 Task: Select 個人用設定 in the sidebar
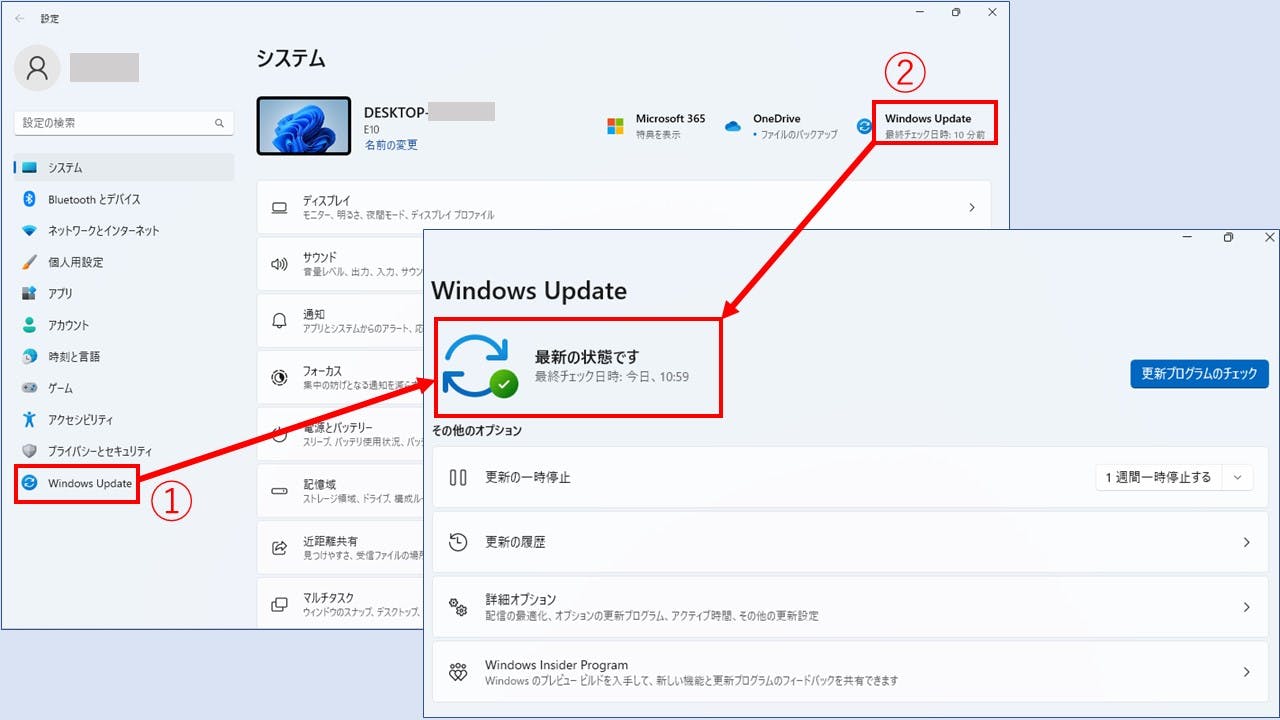(124, 262)
